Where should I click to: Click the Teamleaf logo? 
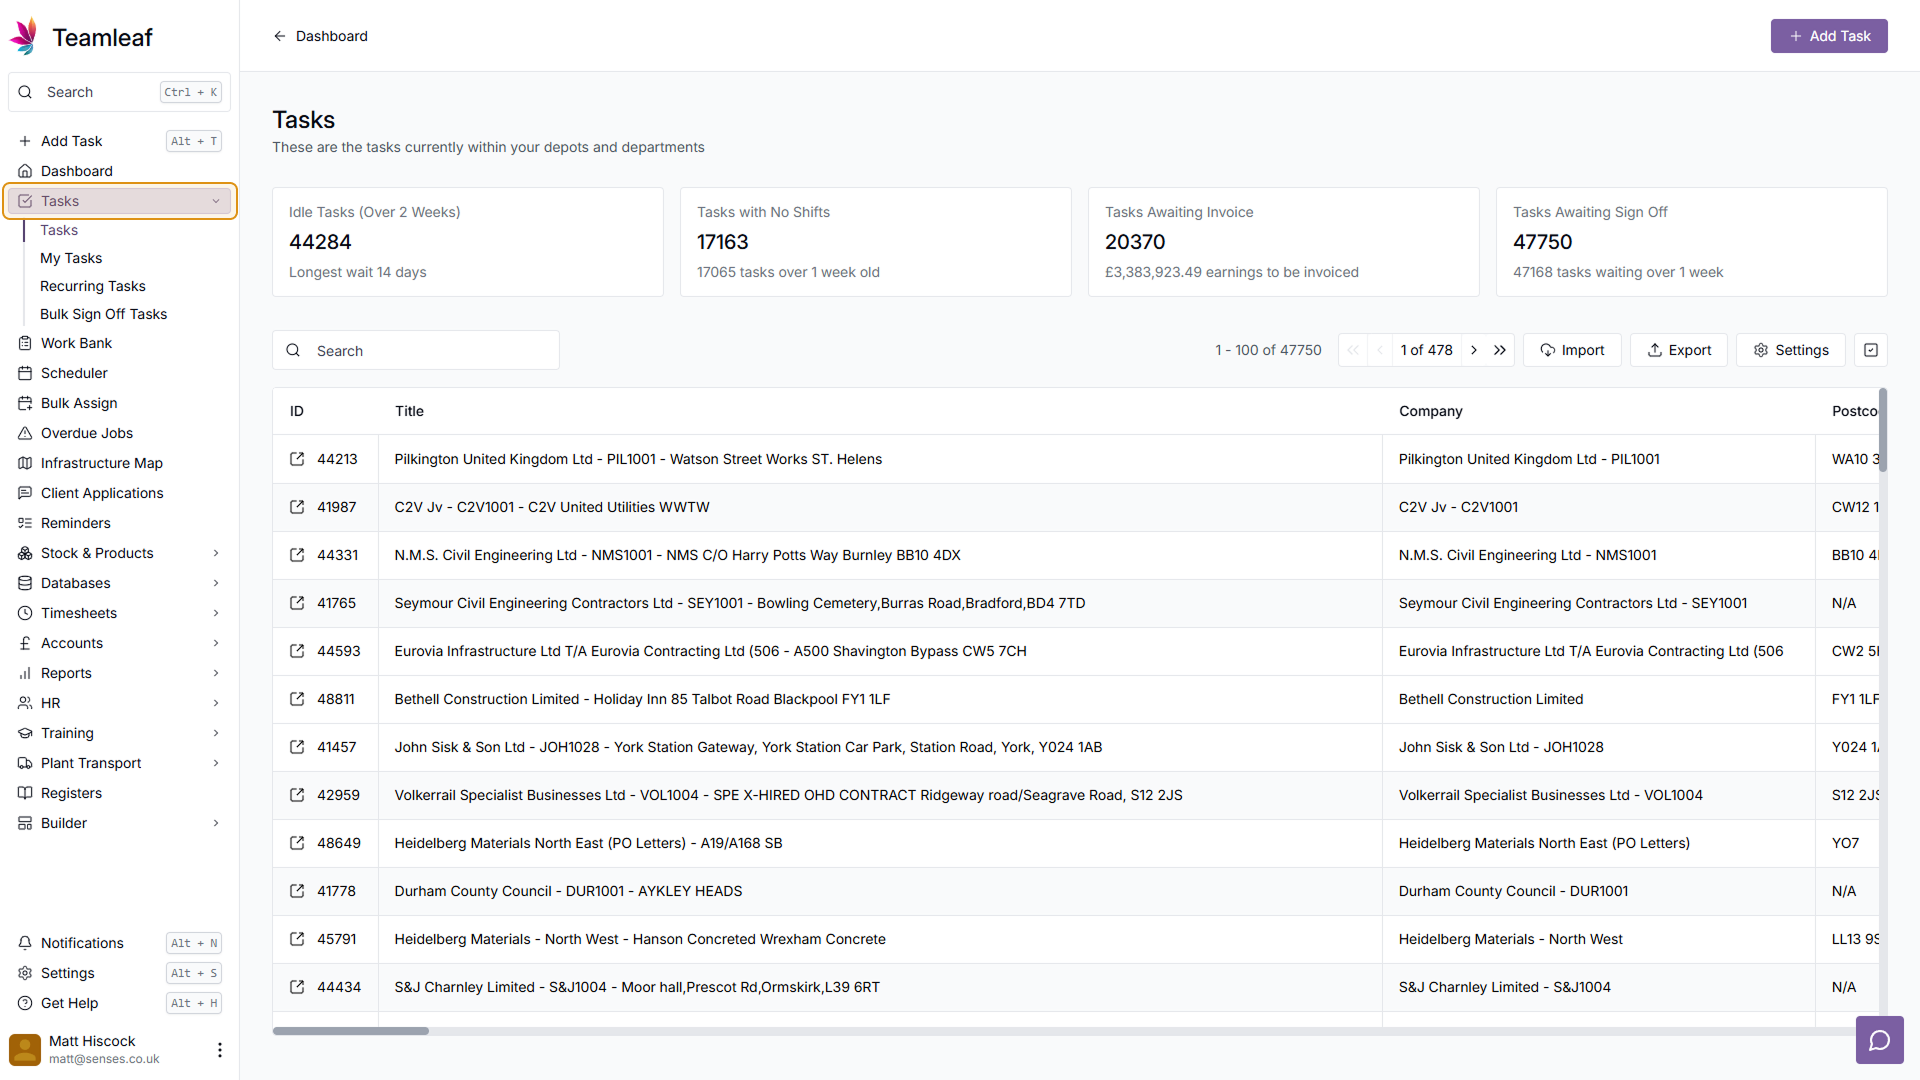pos(80,37)
